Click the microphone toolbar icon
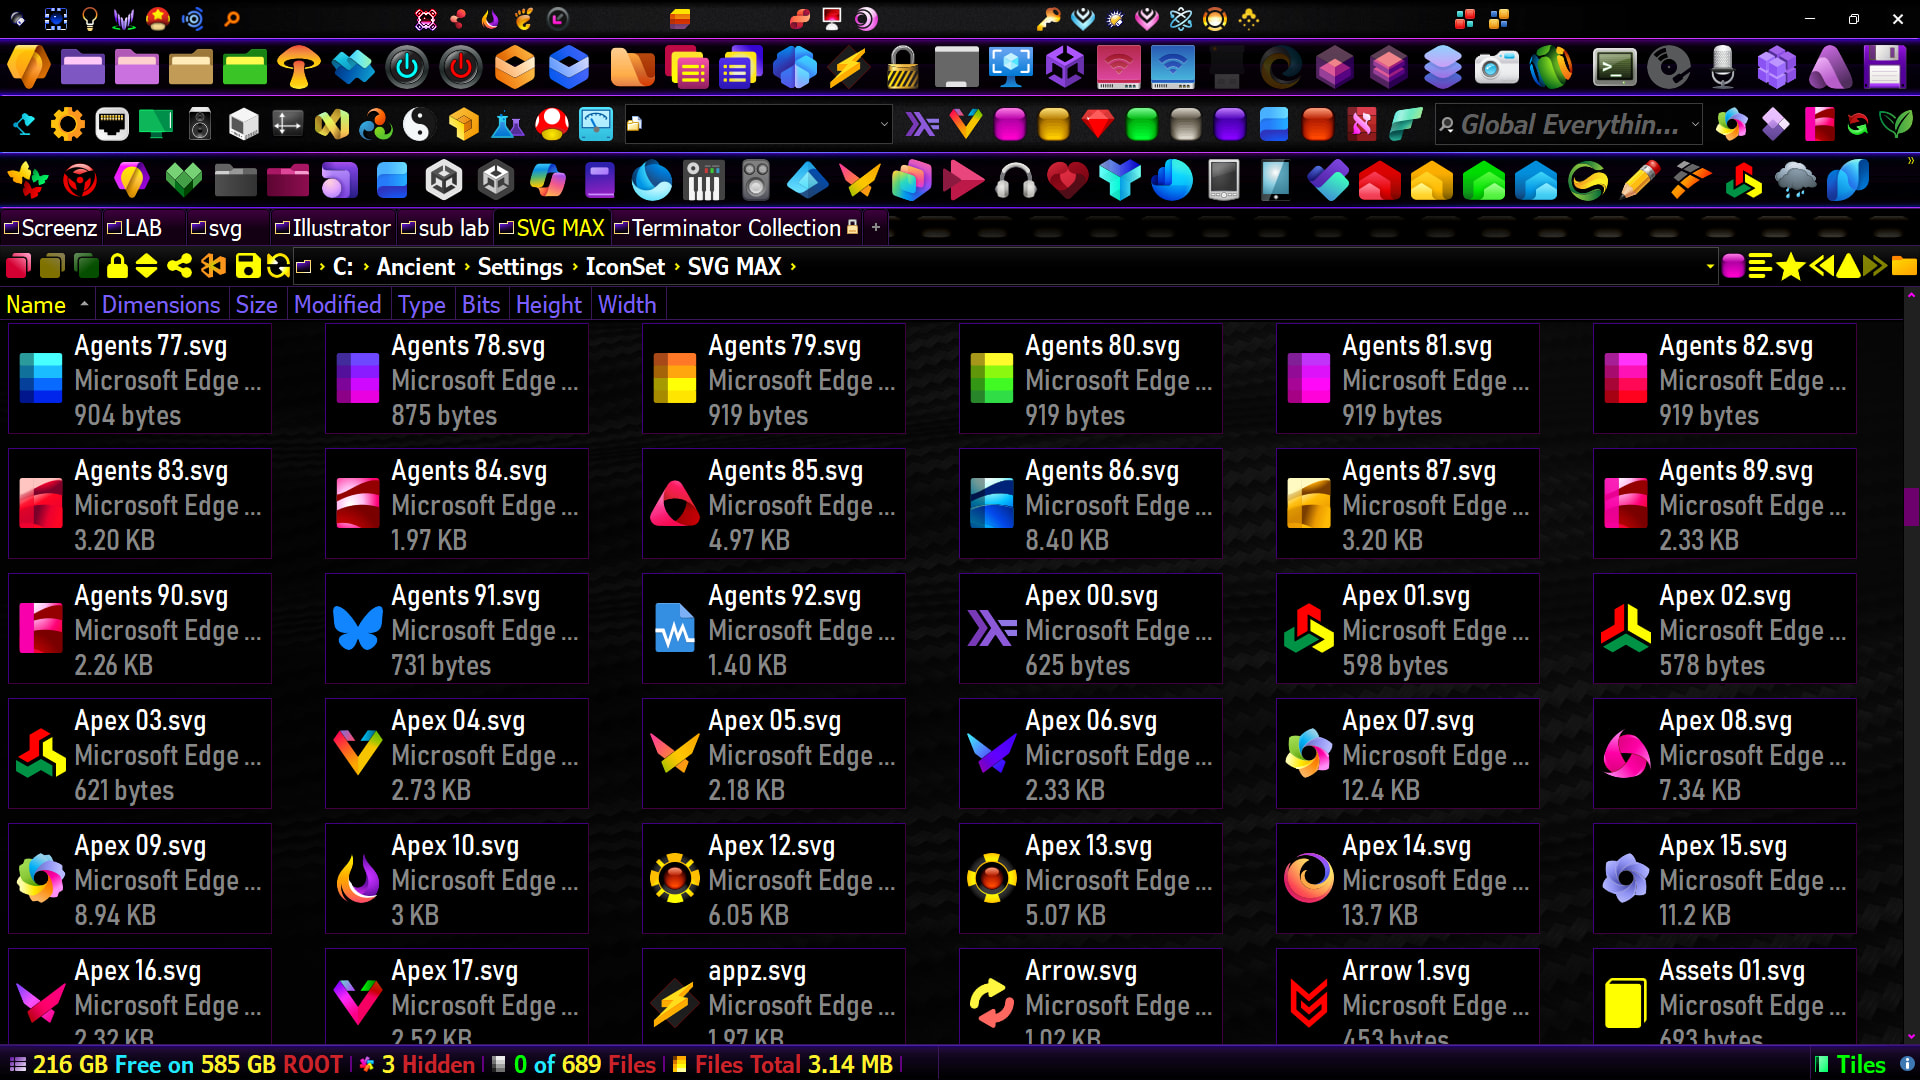 [x=1723, y=68]
